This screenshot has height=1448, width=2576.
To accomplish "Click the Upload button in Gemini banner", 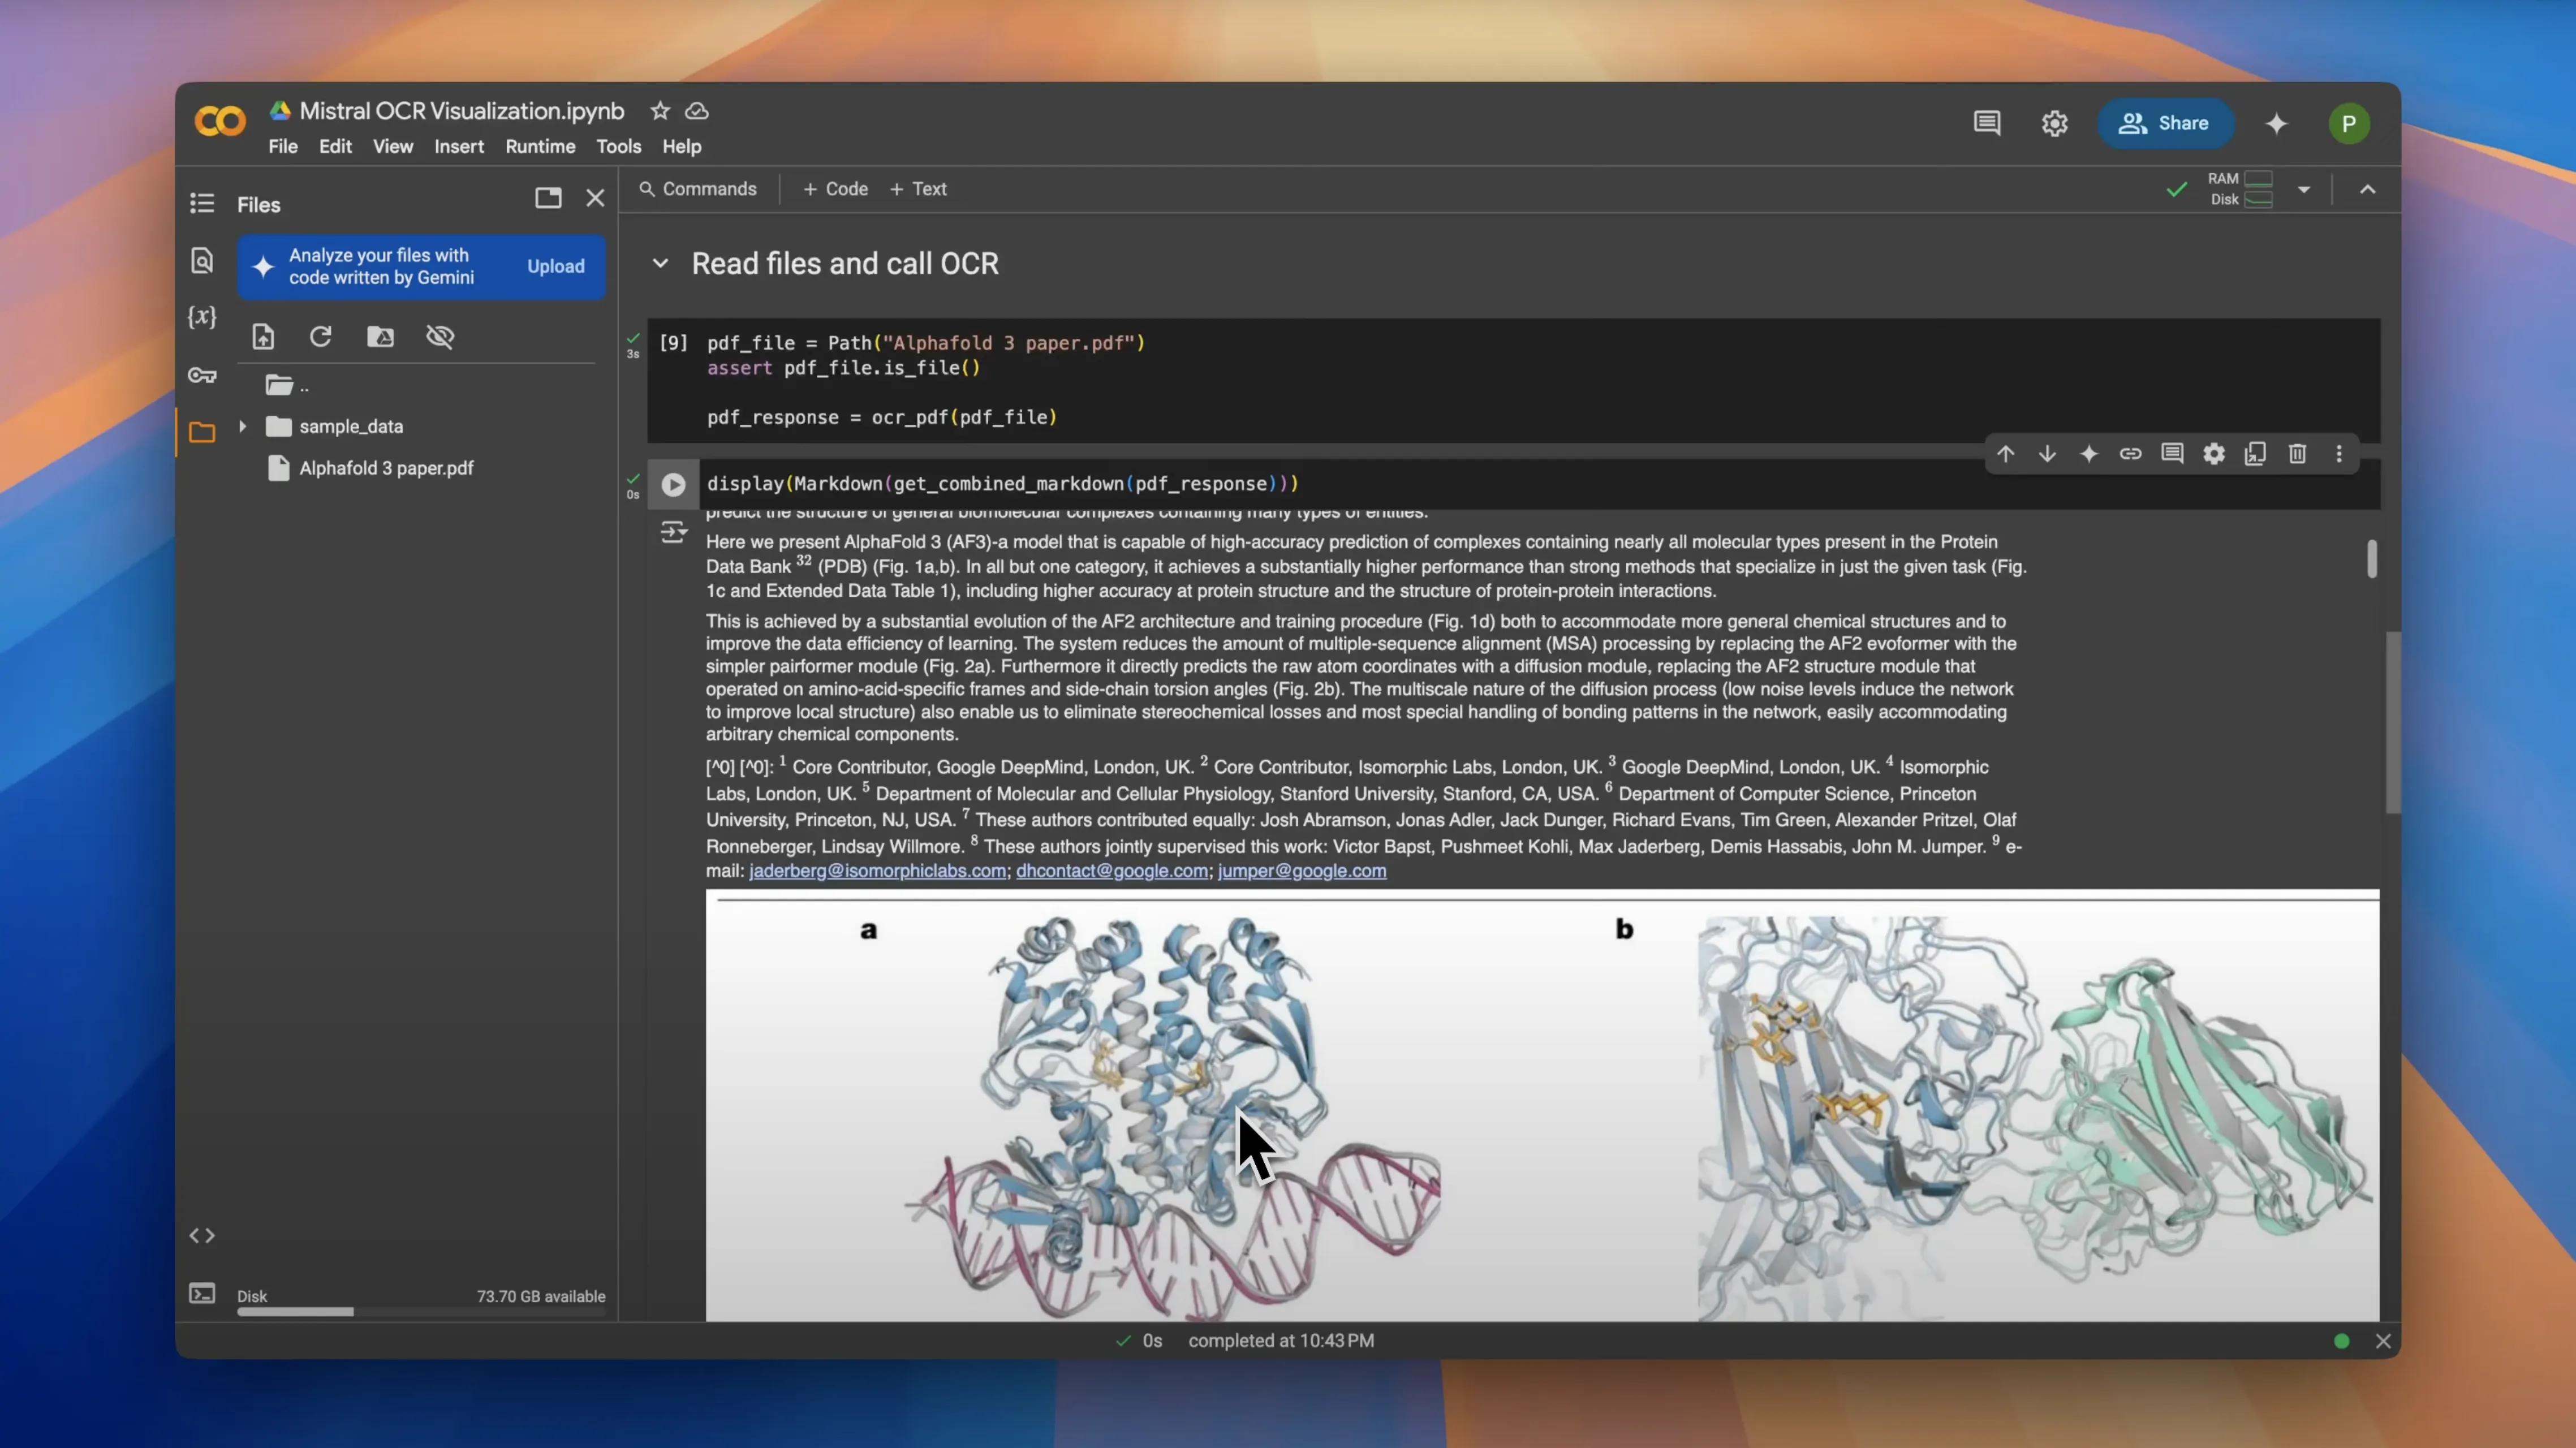I will pyautogui.click(x=556, y=266).
